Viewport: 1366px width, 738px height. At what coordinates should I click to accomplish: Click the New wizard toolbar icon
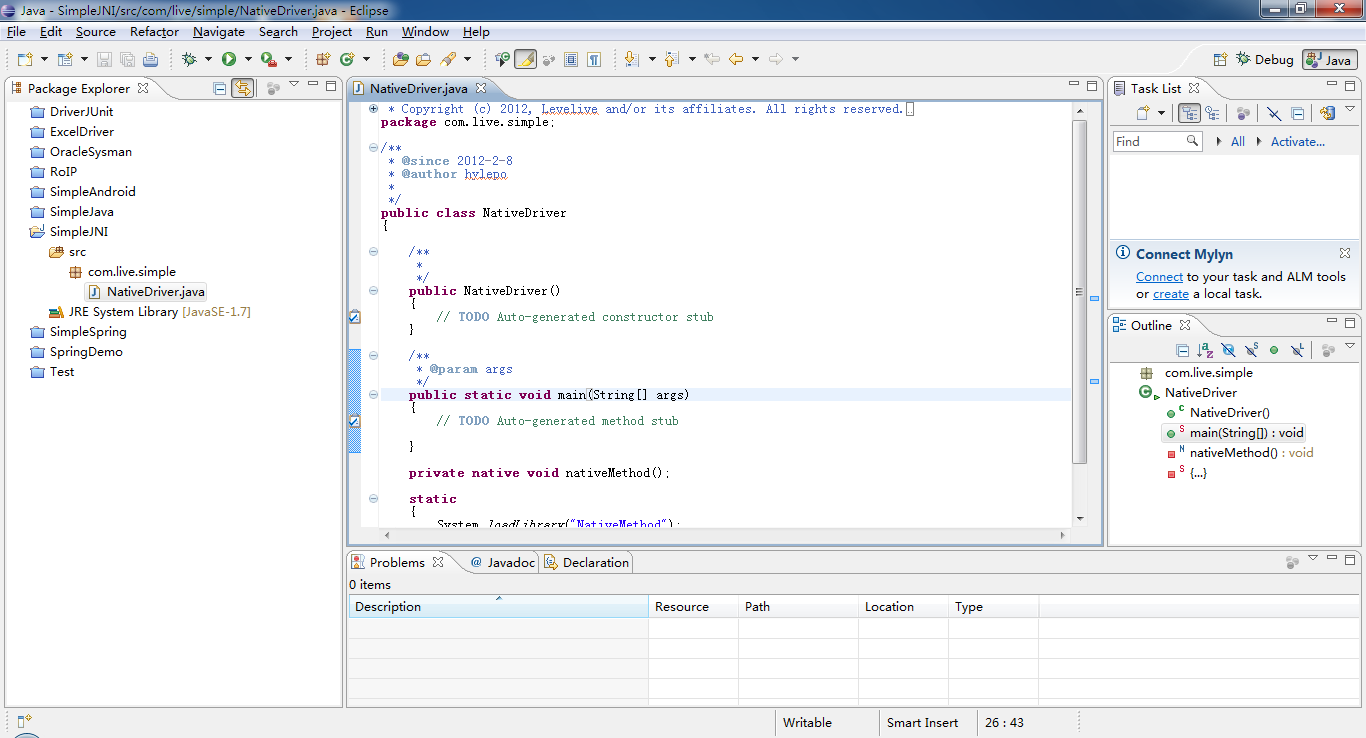(25, 60)
